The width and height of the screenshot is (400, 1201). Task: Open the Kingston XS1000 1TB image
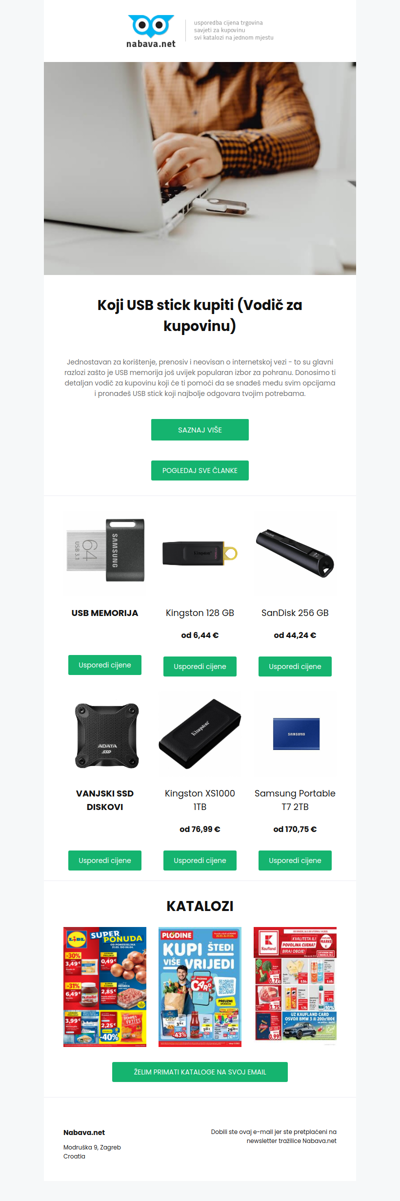coord(200,734)
